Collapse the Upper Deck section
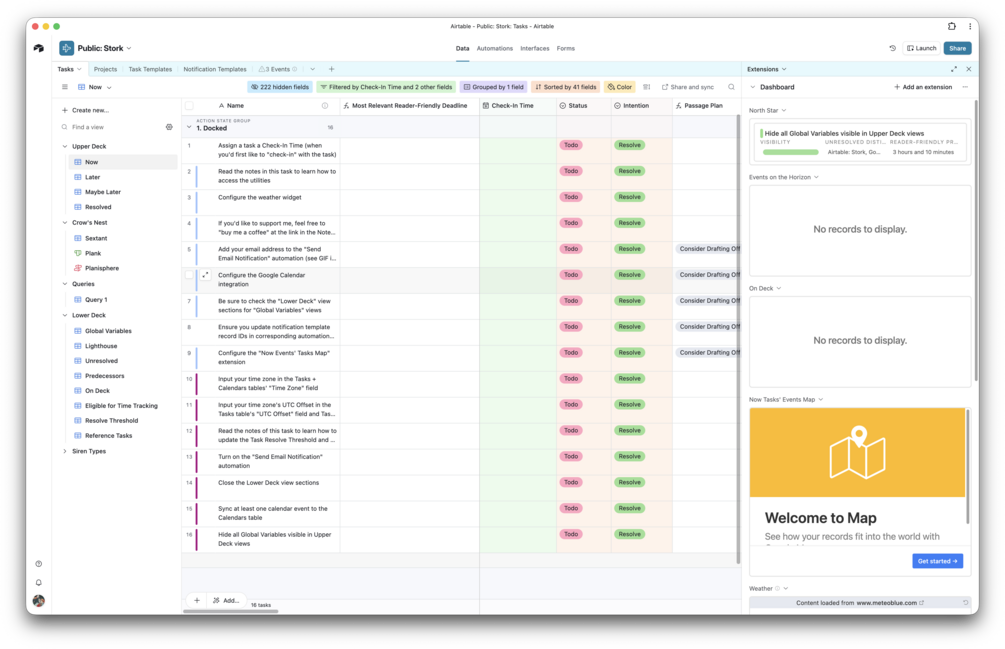Image resolution: width=1005 pixels, height=649 pixels. click(x=65, y=146)
